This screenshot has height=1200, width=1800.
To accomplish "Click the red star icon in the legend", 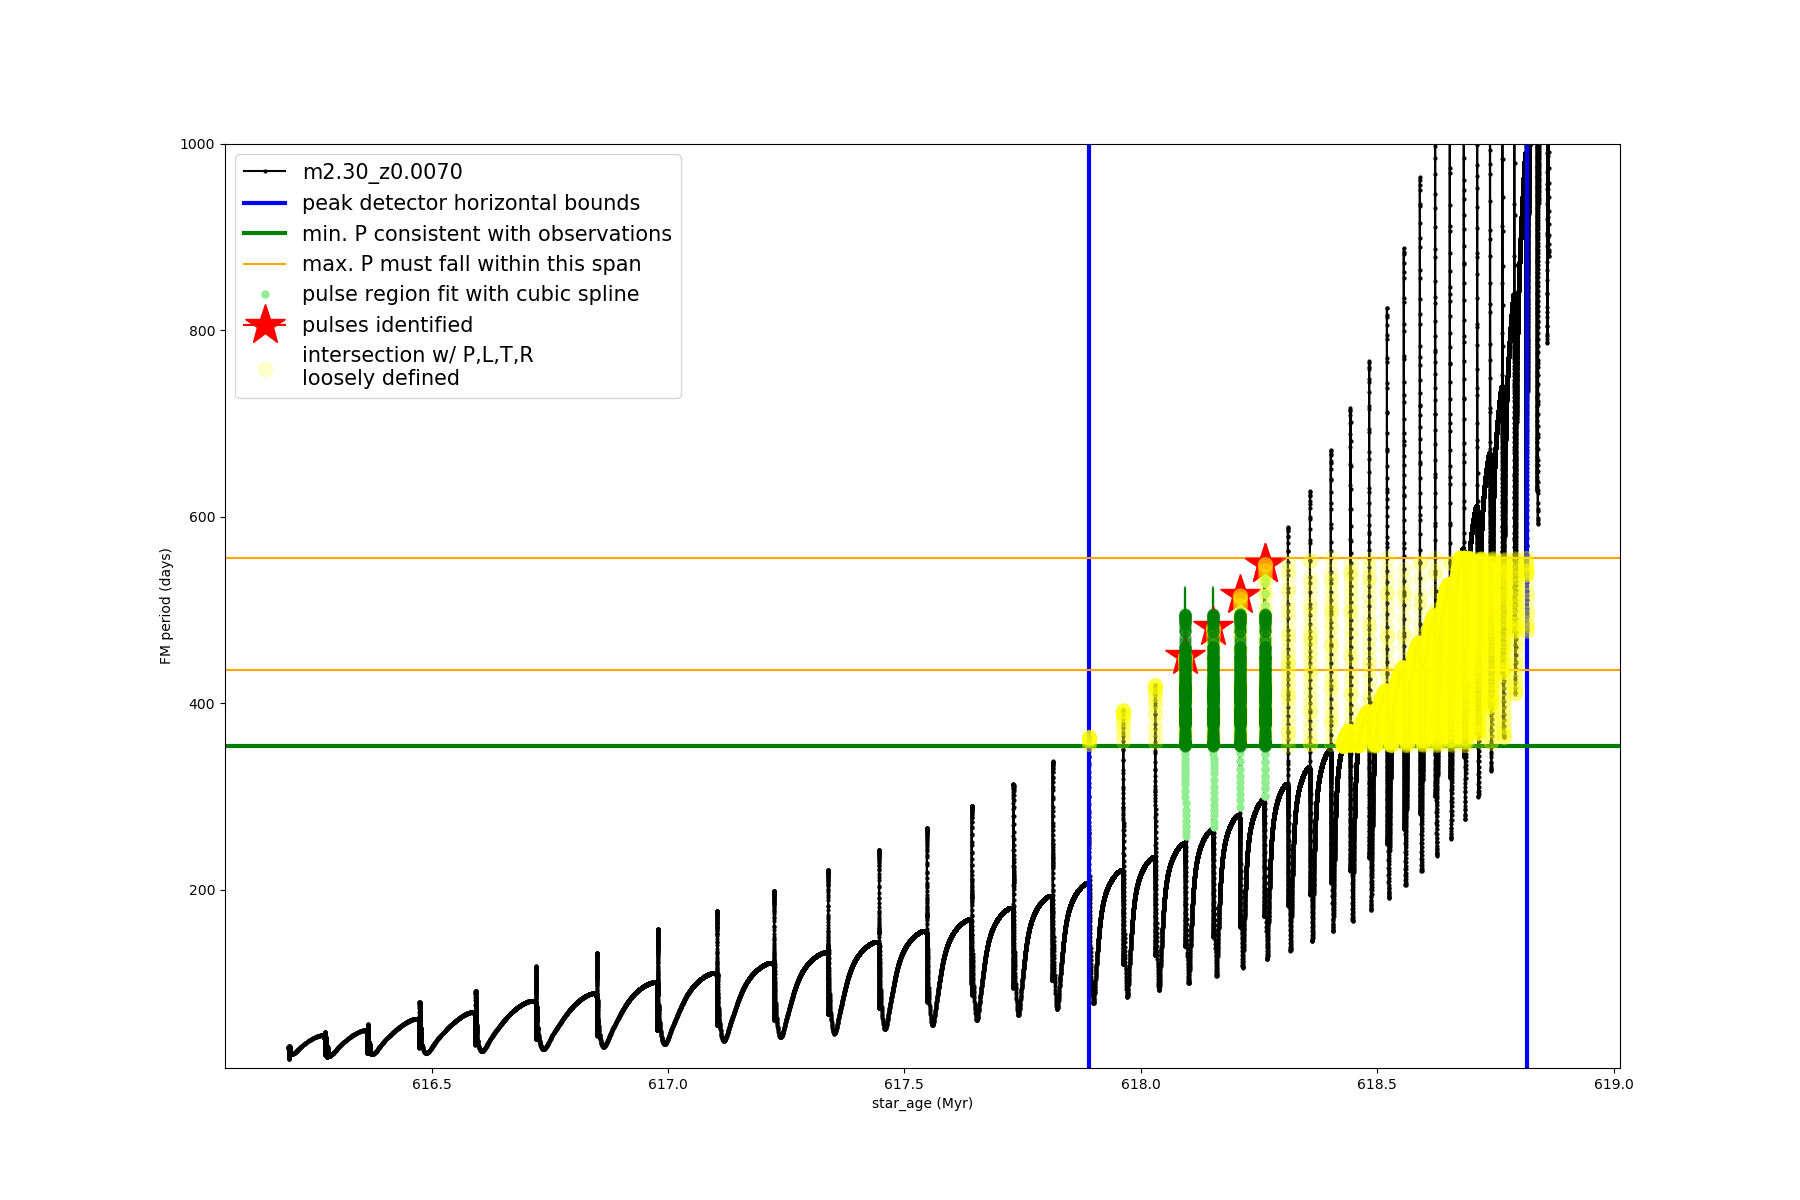I will coord(265,325).
